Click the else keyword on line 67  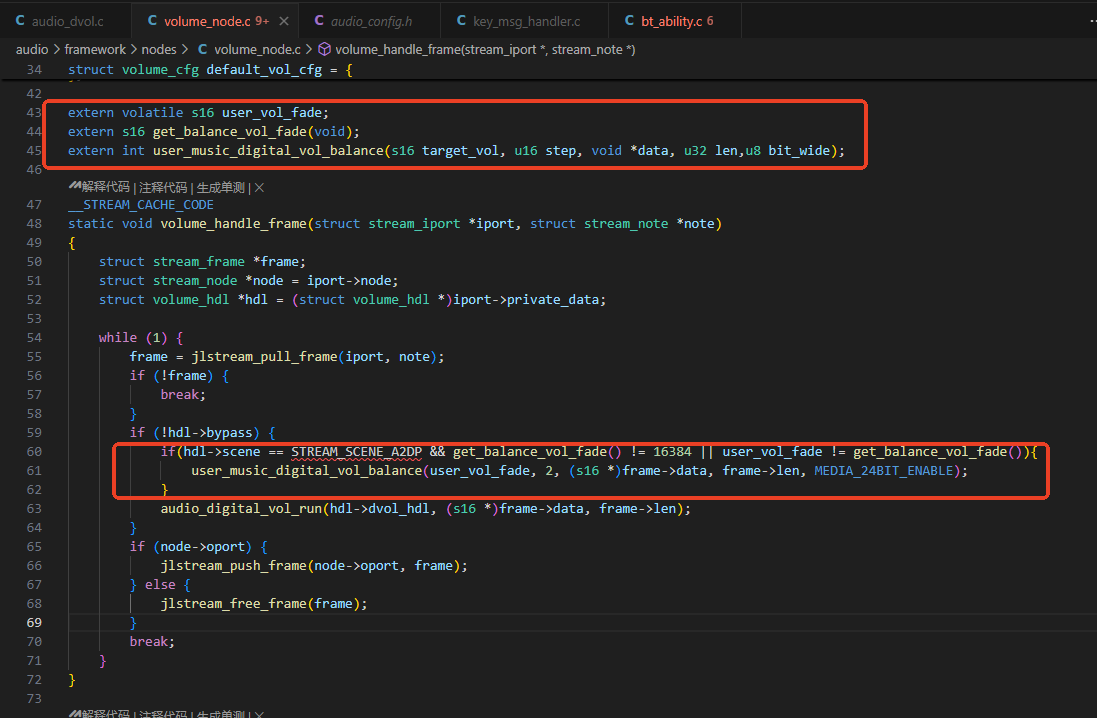point(160,585)
